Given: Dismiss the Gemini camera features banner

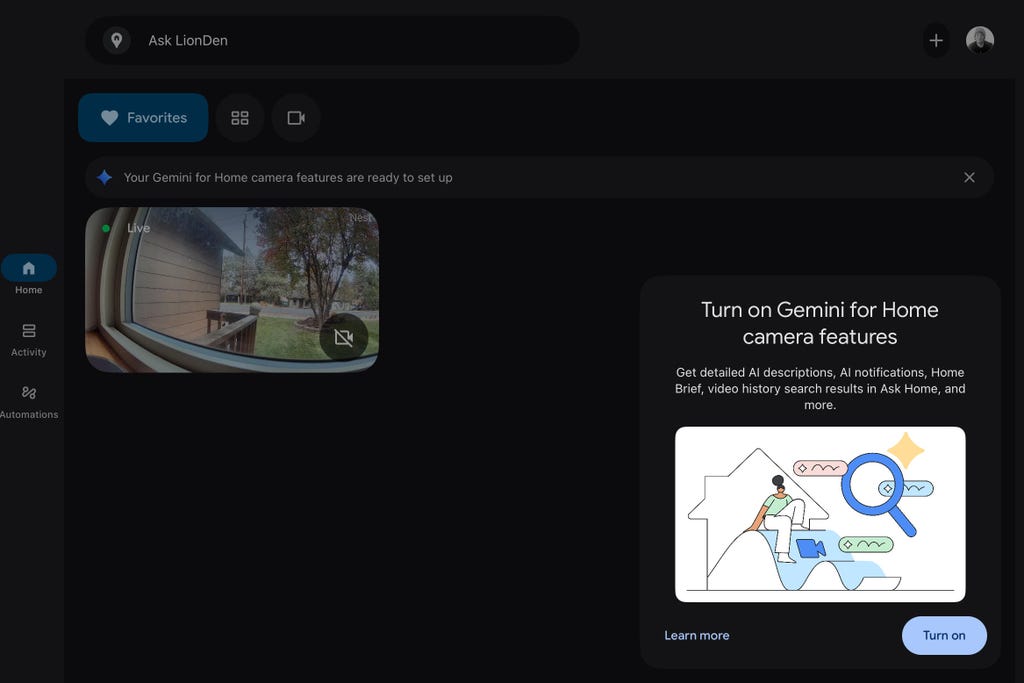Looking at the screenshot, I should (969, 178).
